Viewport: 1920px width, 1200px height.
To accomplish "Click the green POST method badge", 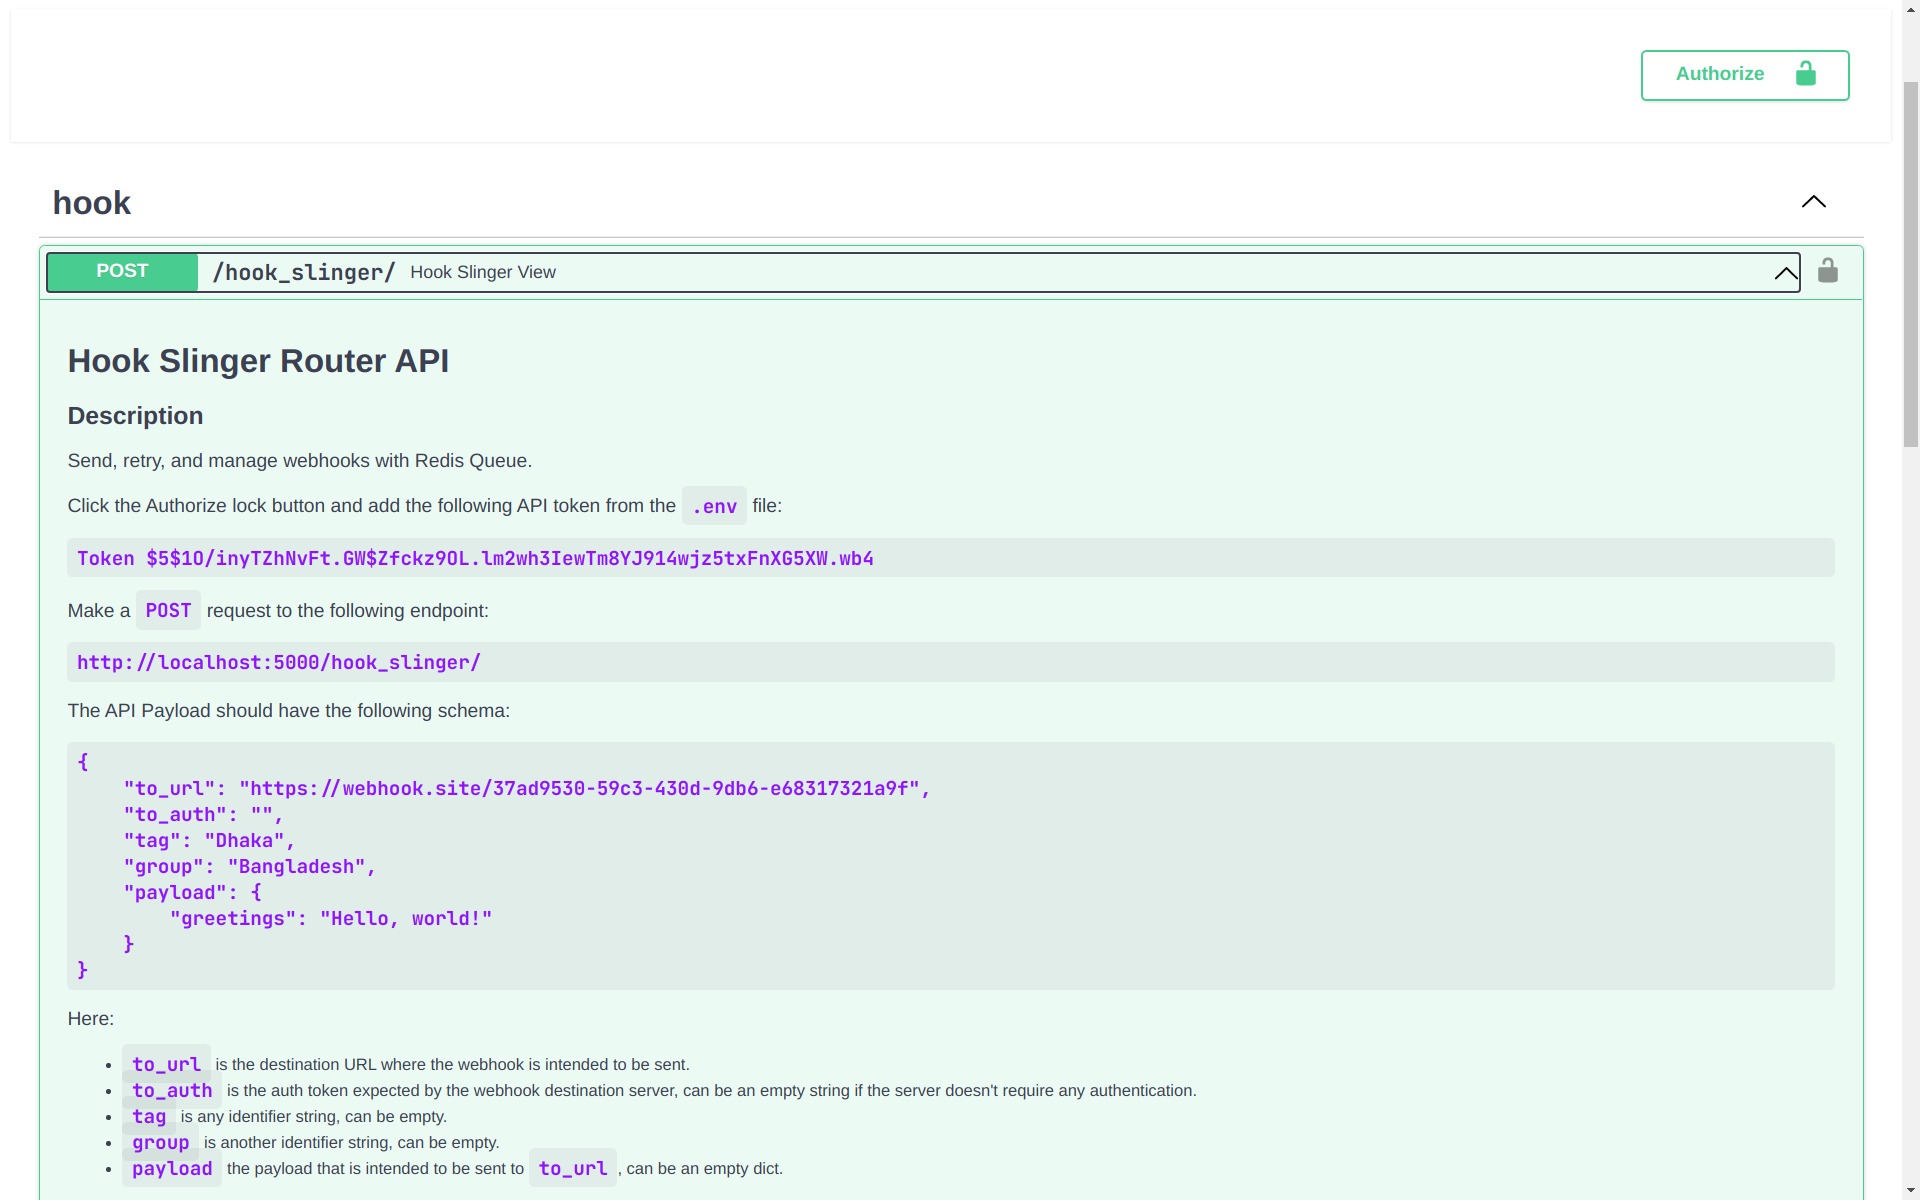I will point(122,272).
